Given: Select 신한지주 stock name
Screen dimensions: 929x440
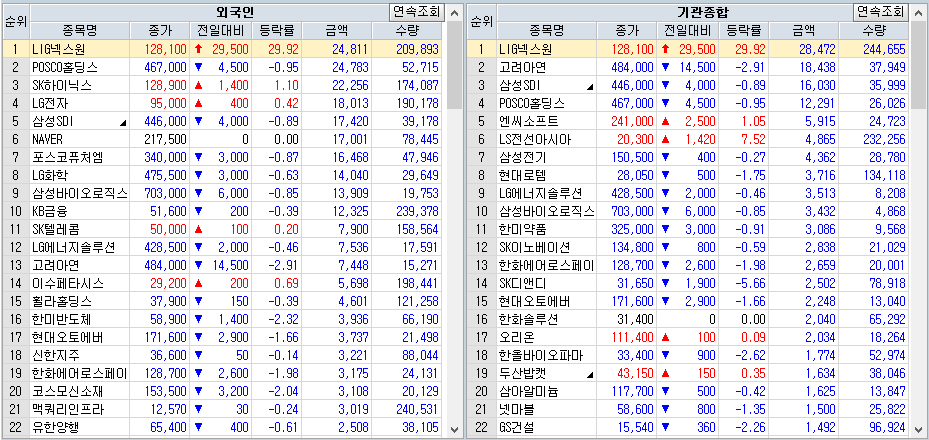Looking at the screenshot, I should point(56,356).
